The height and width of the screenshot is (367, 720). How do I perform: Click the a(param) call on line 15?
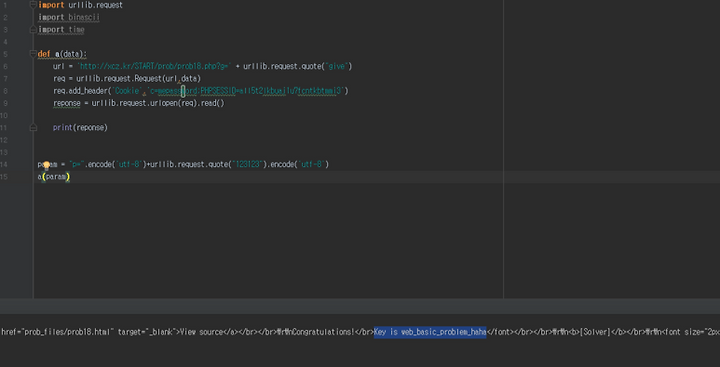click(53, 176)
